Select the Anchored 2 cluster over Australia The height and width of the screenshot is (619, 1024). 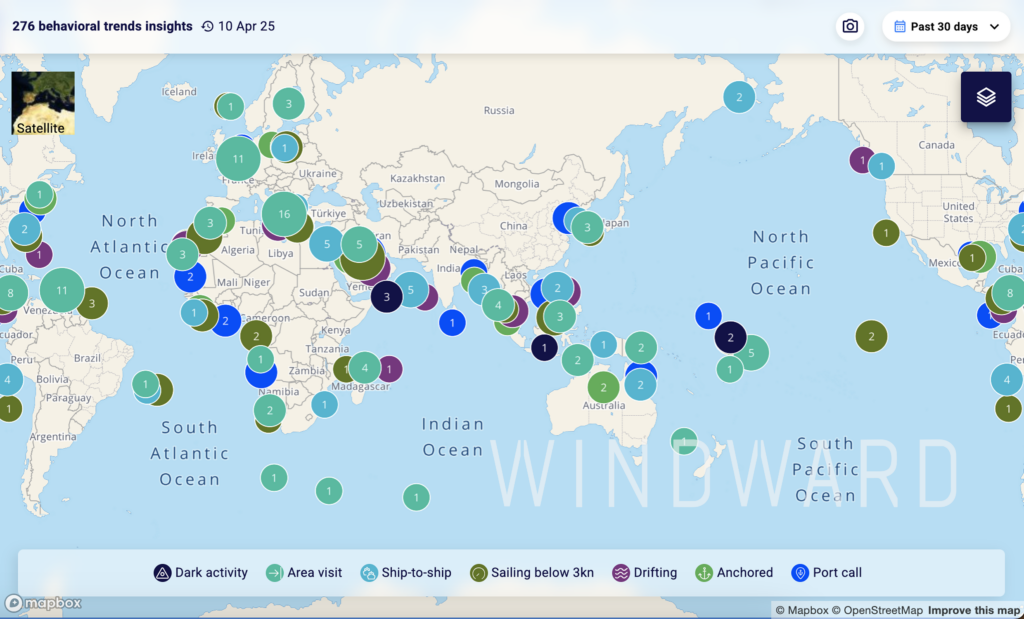[x=603, y=387]
